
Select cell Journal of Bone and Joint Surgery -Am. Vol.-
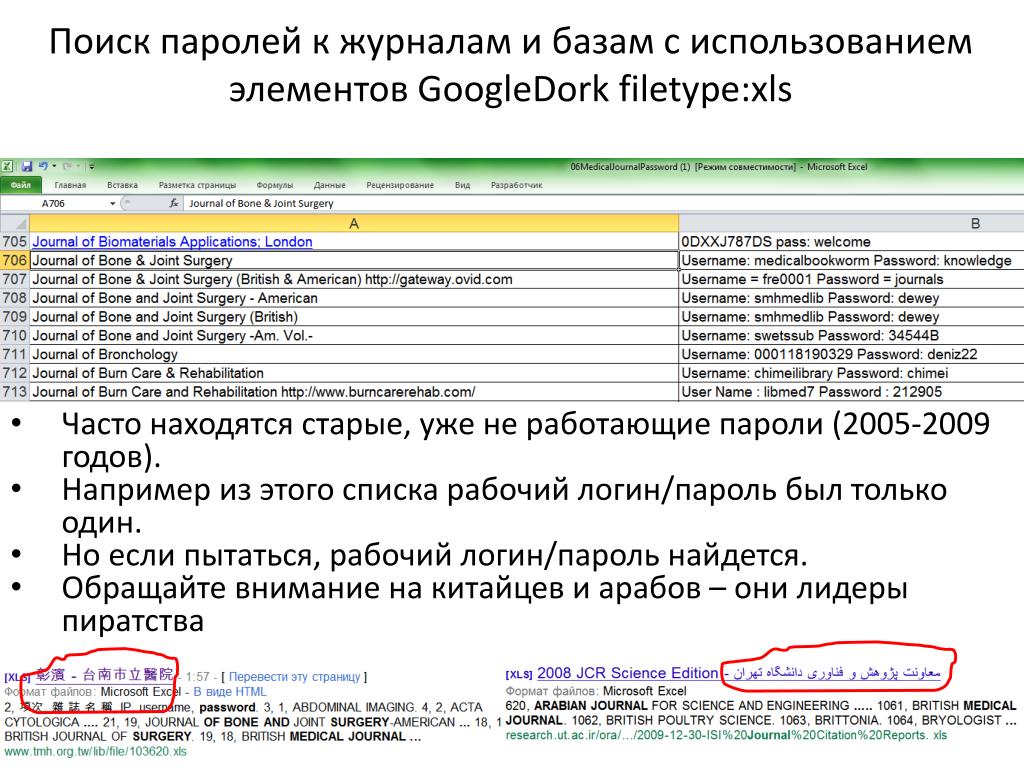click(354, 336)
